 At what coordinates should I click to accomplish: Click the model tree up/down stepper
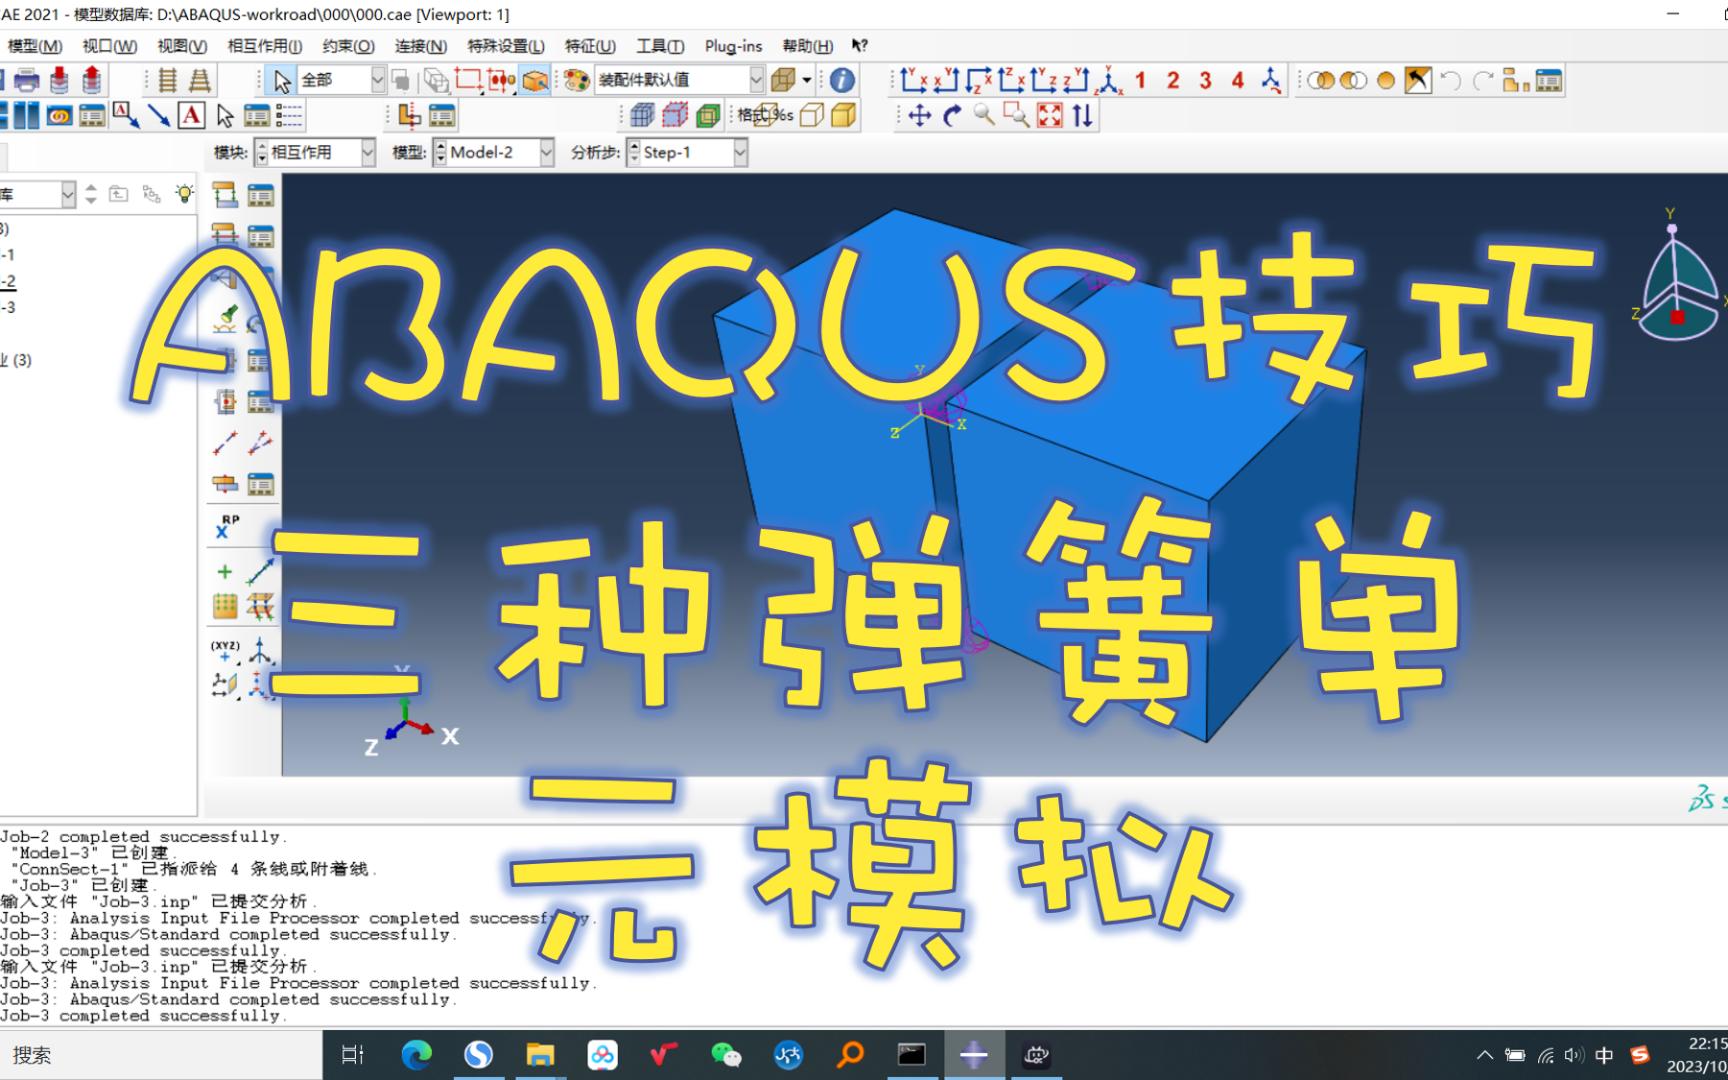point(91,194)
